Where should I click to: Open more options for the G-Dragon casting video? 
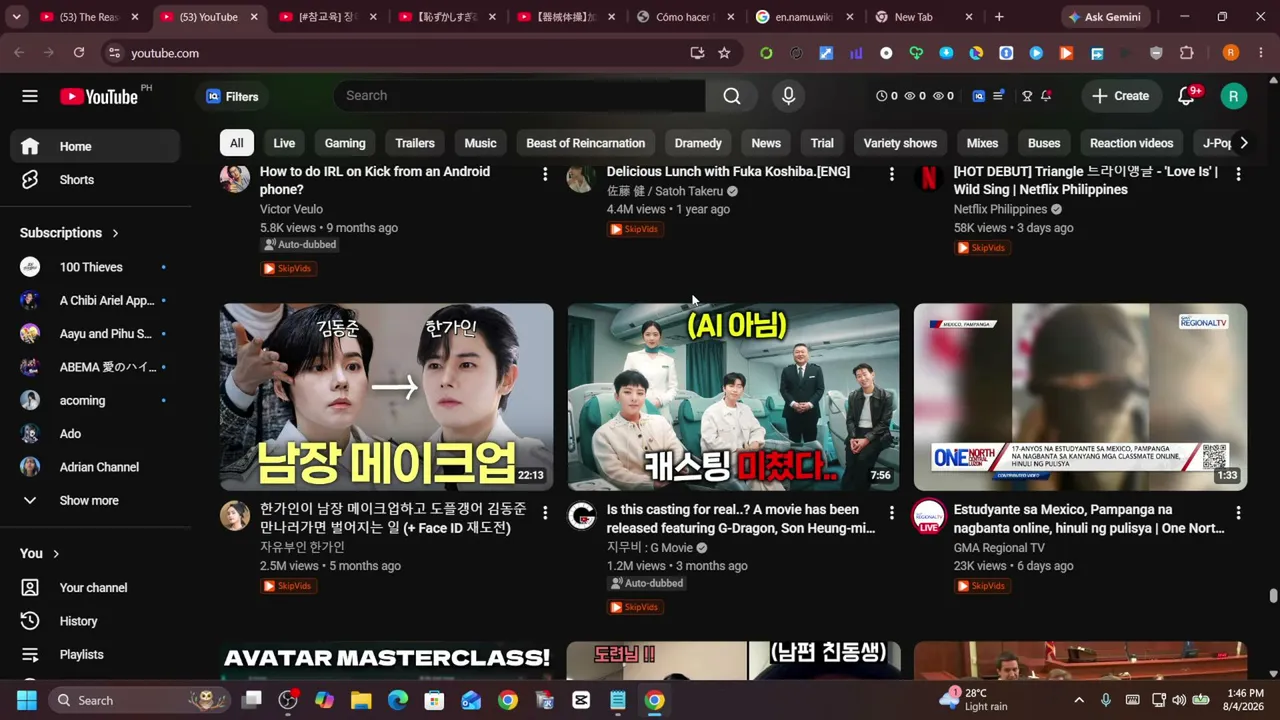[892, 513]
